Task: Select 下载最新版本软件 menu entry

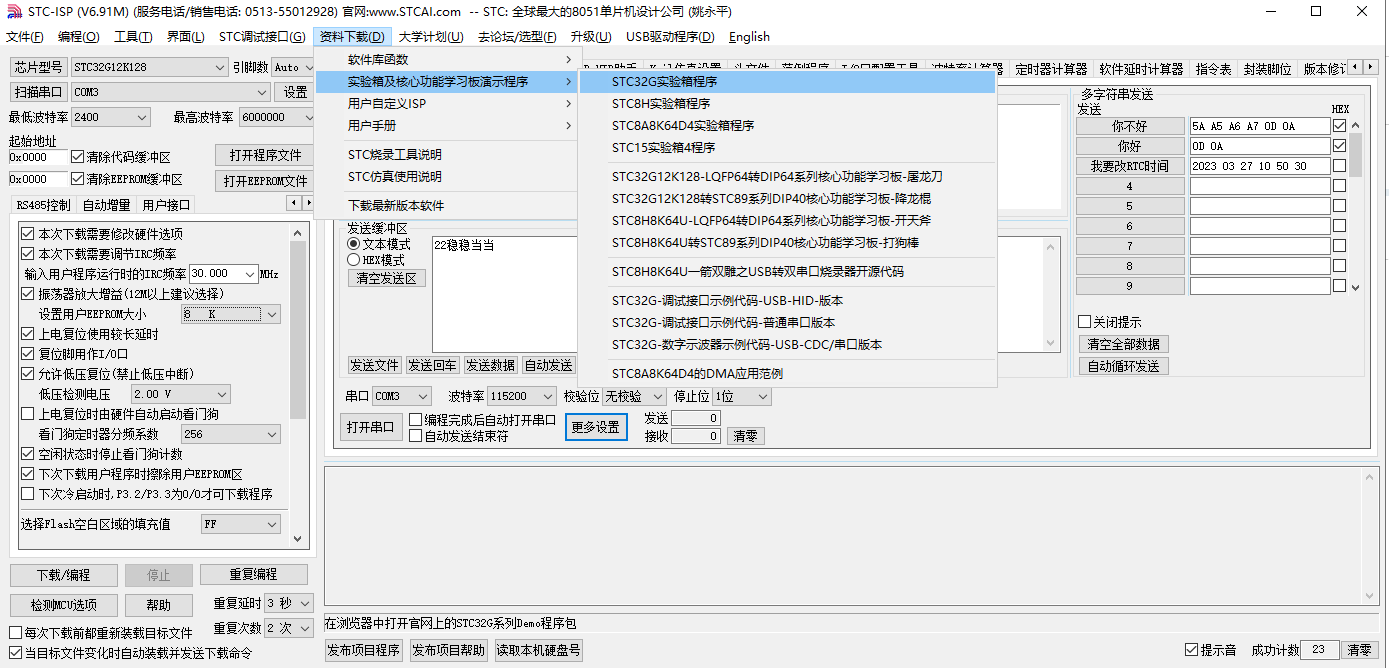Action: (x=446, y=205)
